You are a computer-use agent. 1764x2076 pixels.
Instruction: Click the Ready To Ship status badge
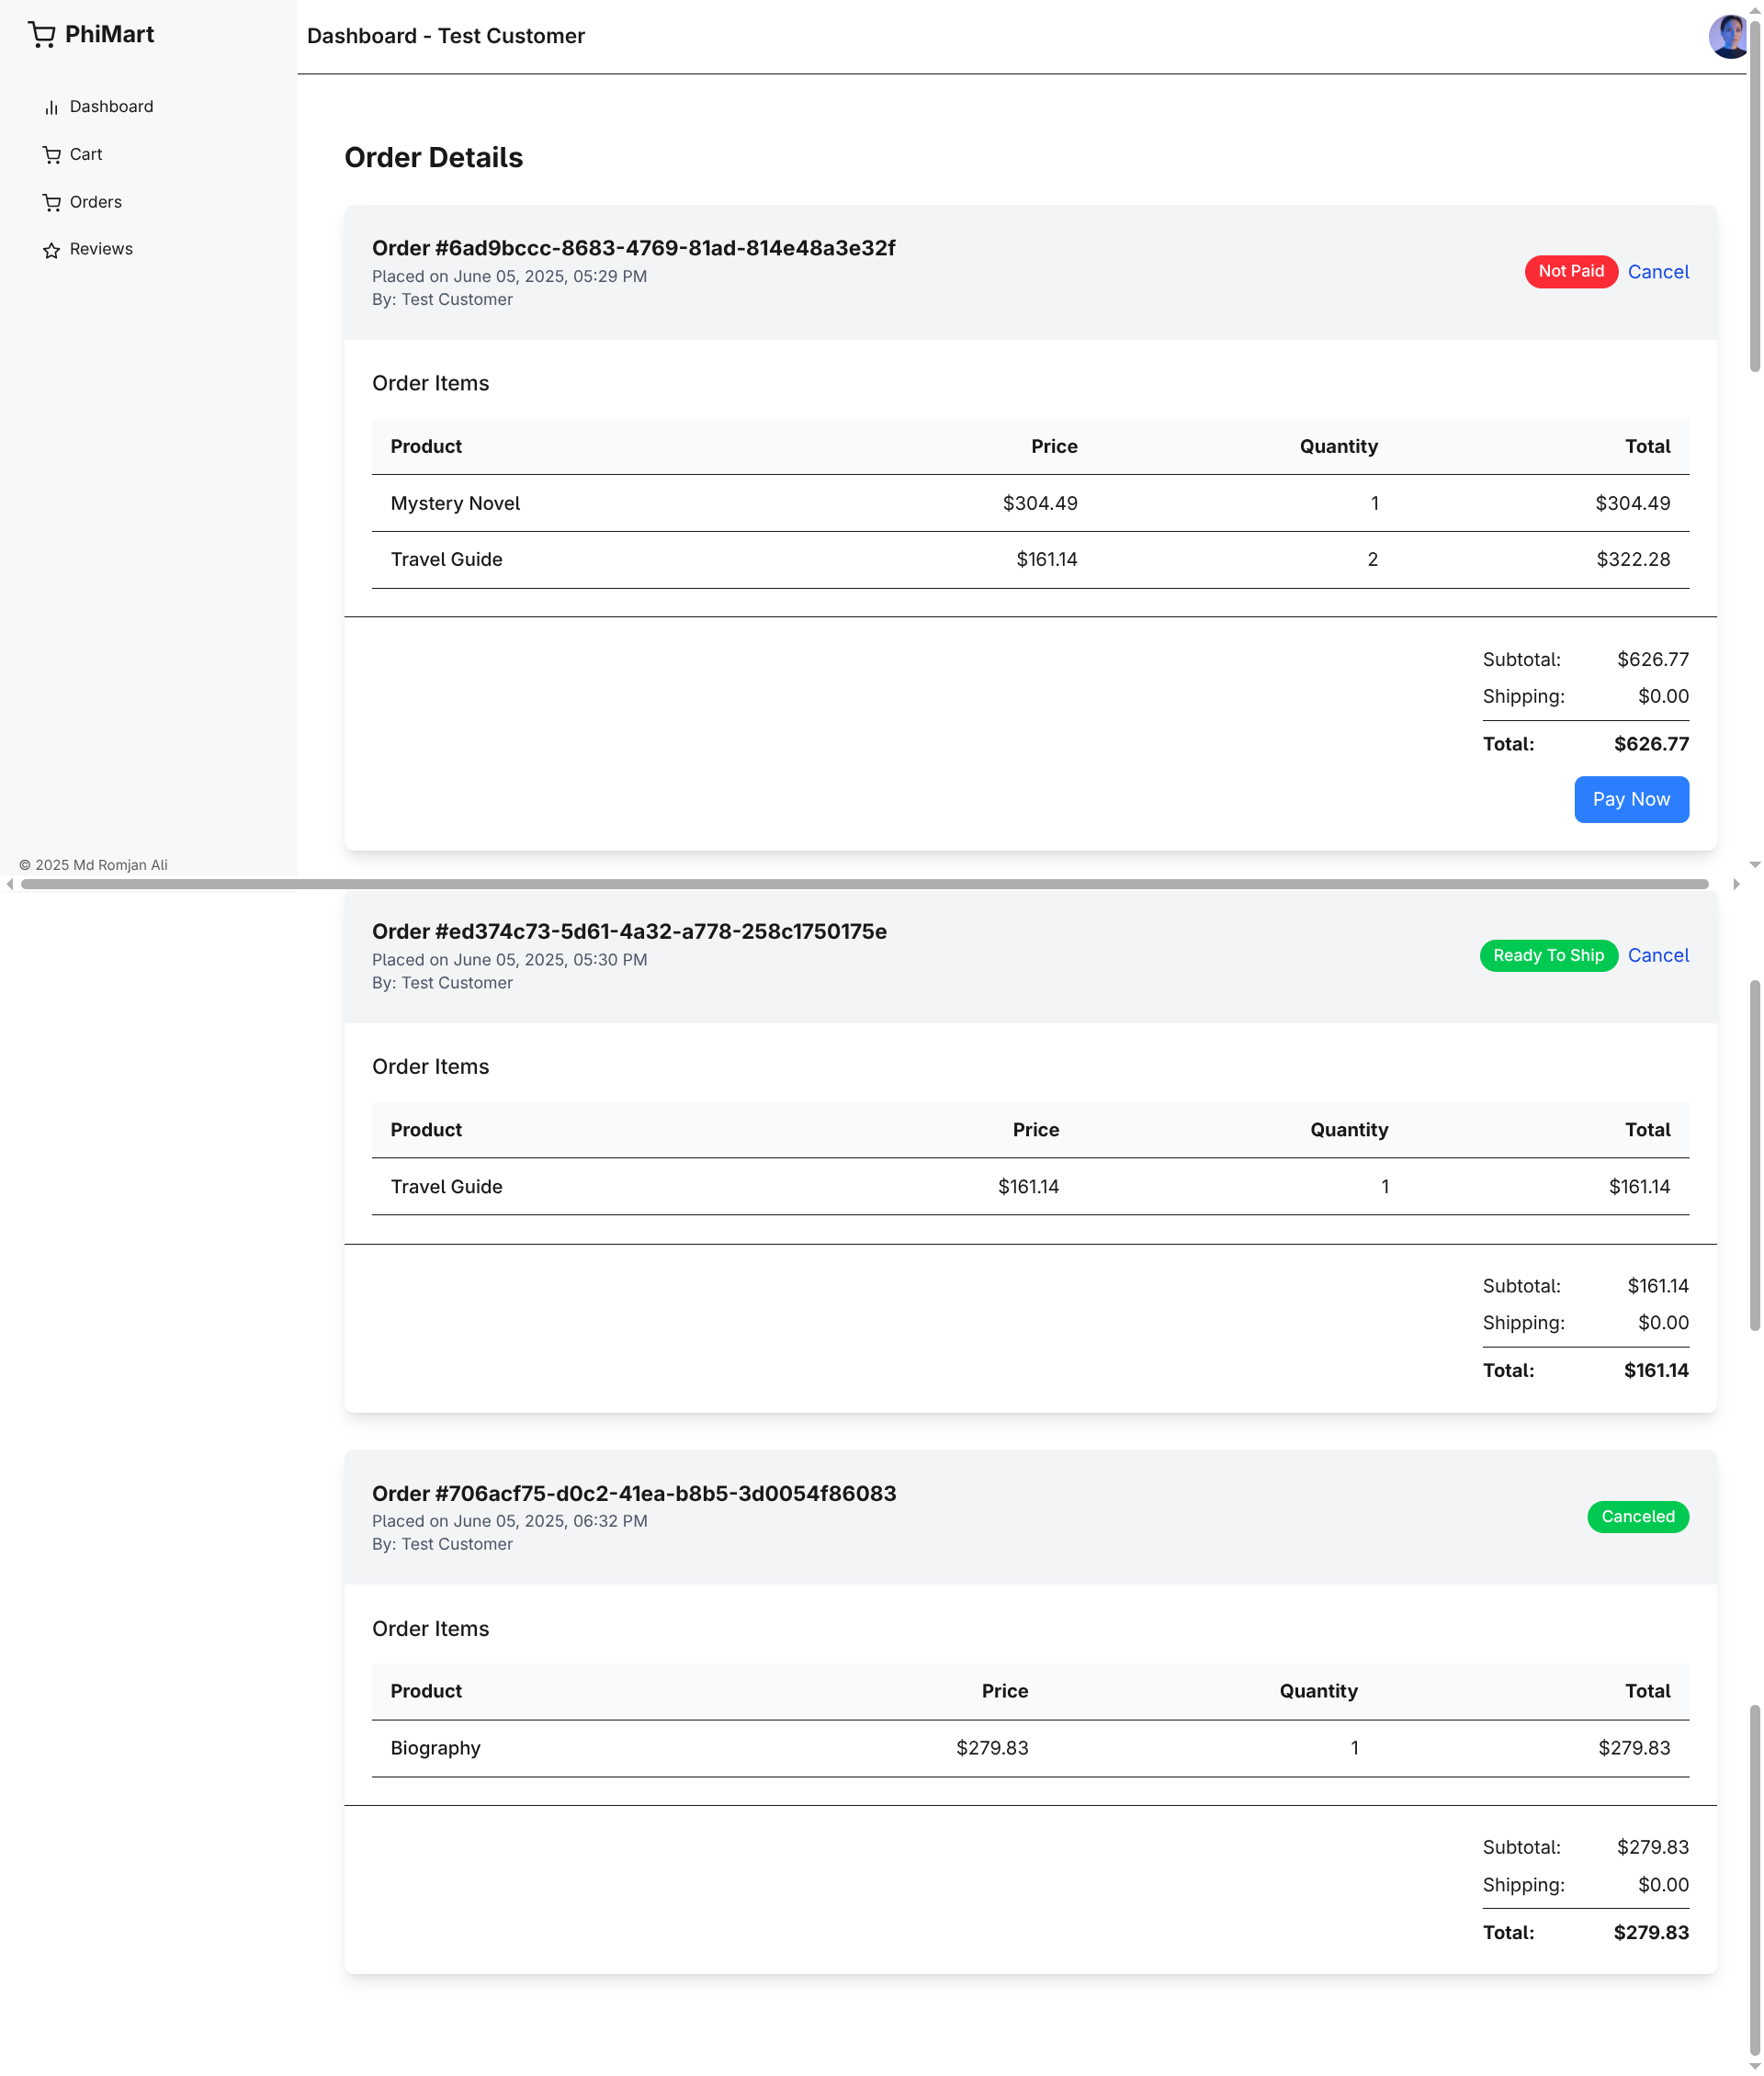coord(1548,955)
